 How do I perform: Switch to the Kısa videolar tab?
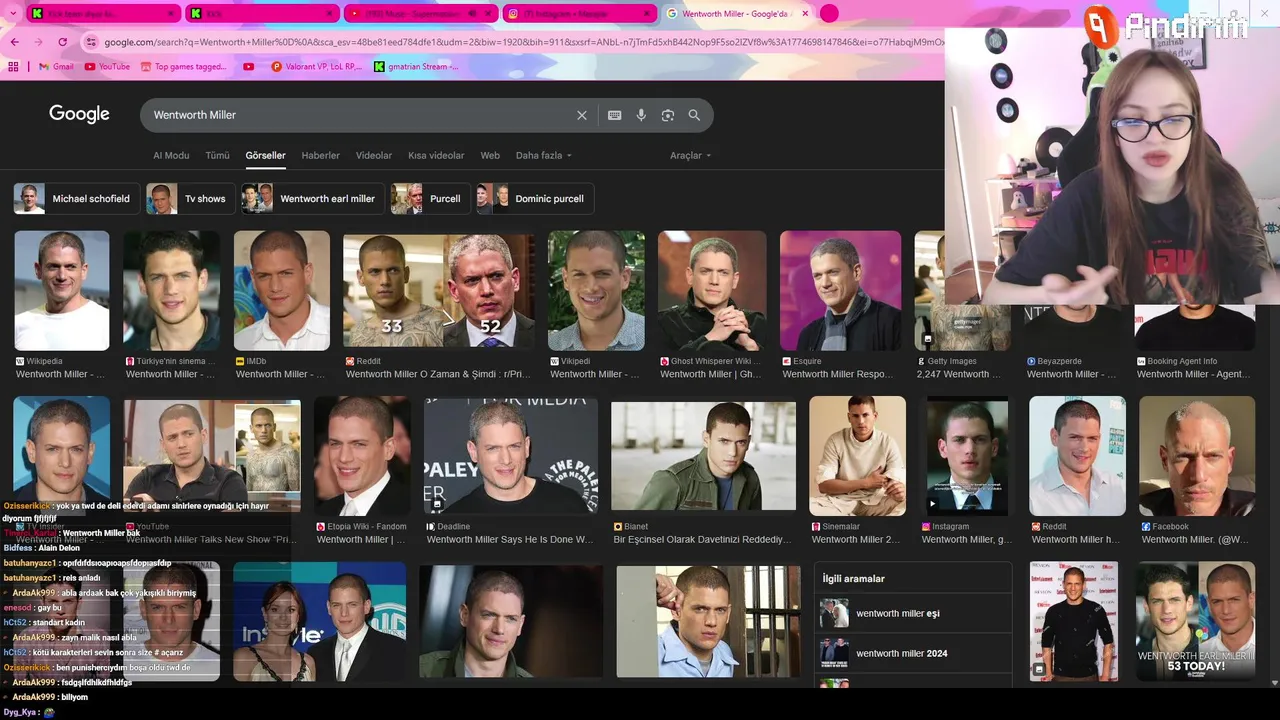coord(436,156)
